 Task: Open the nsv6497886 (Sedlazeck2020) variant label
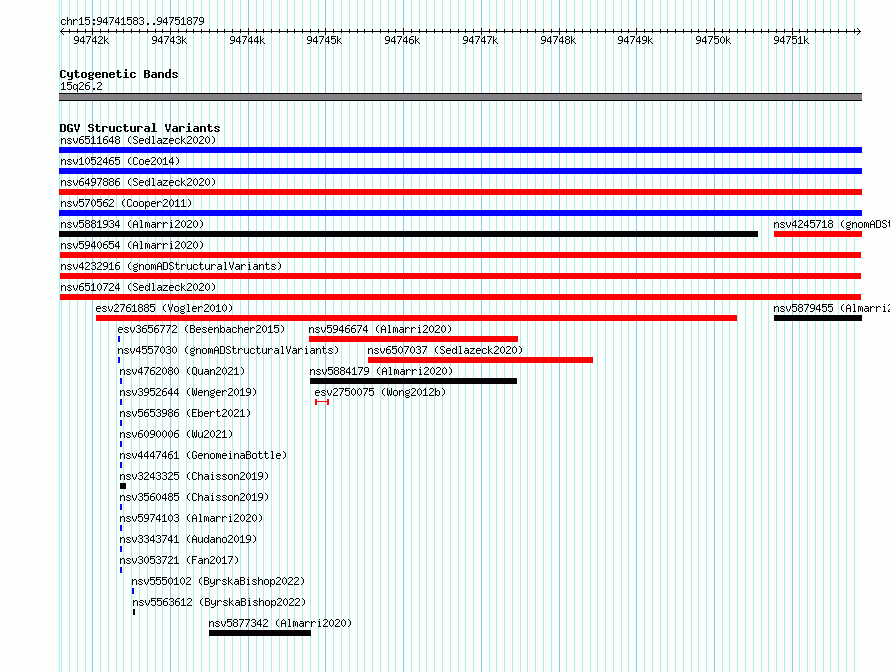pyautogui.click(x=138, y=182)
